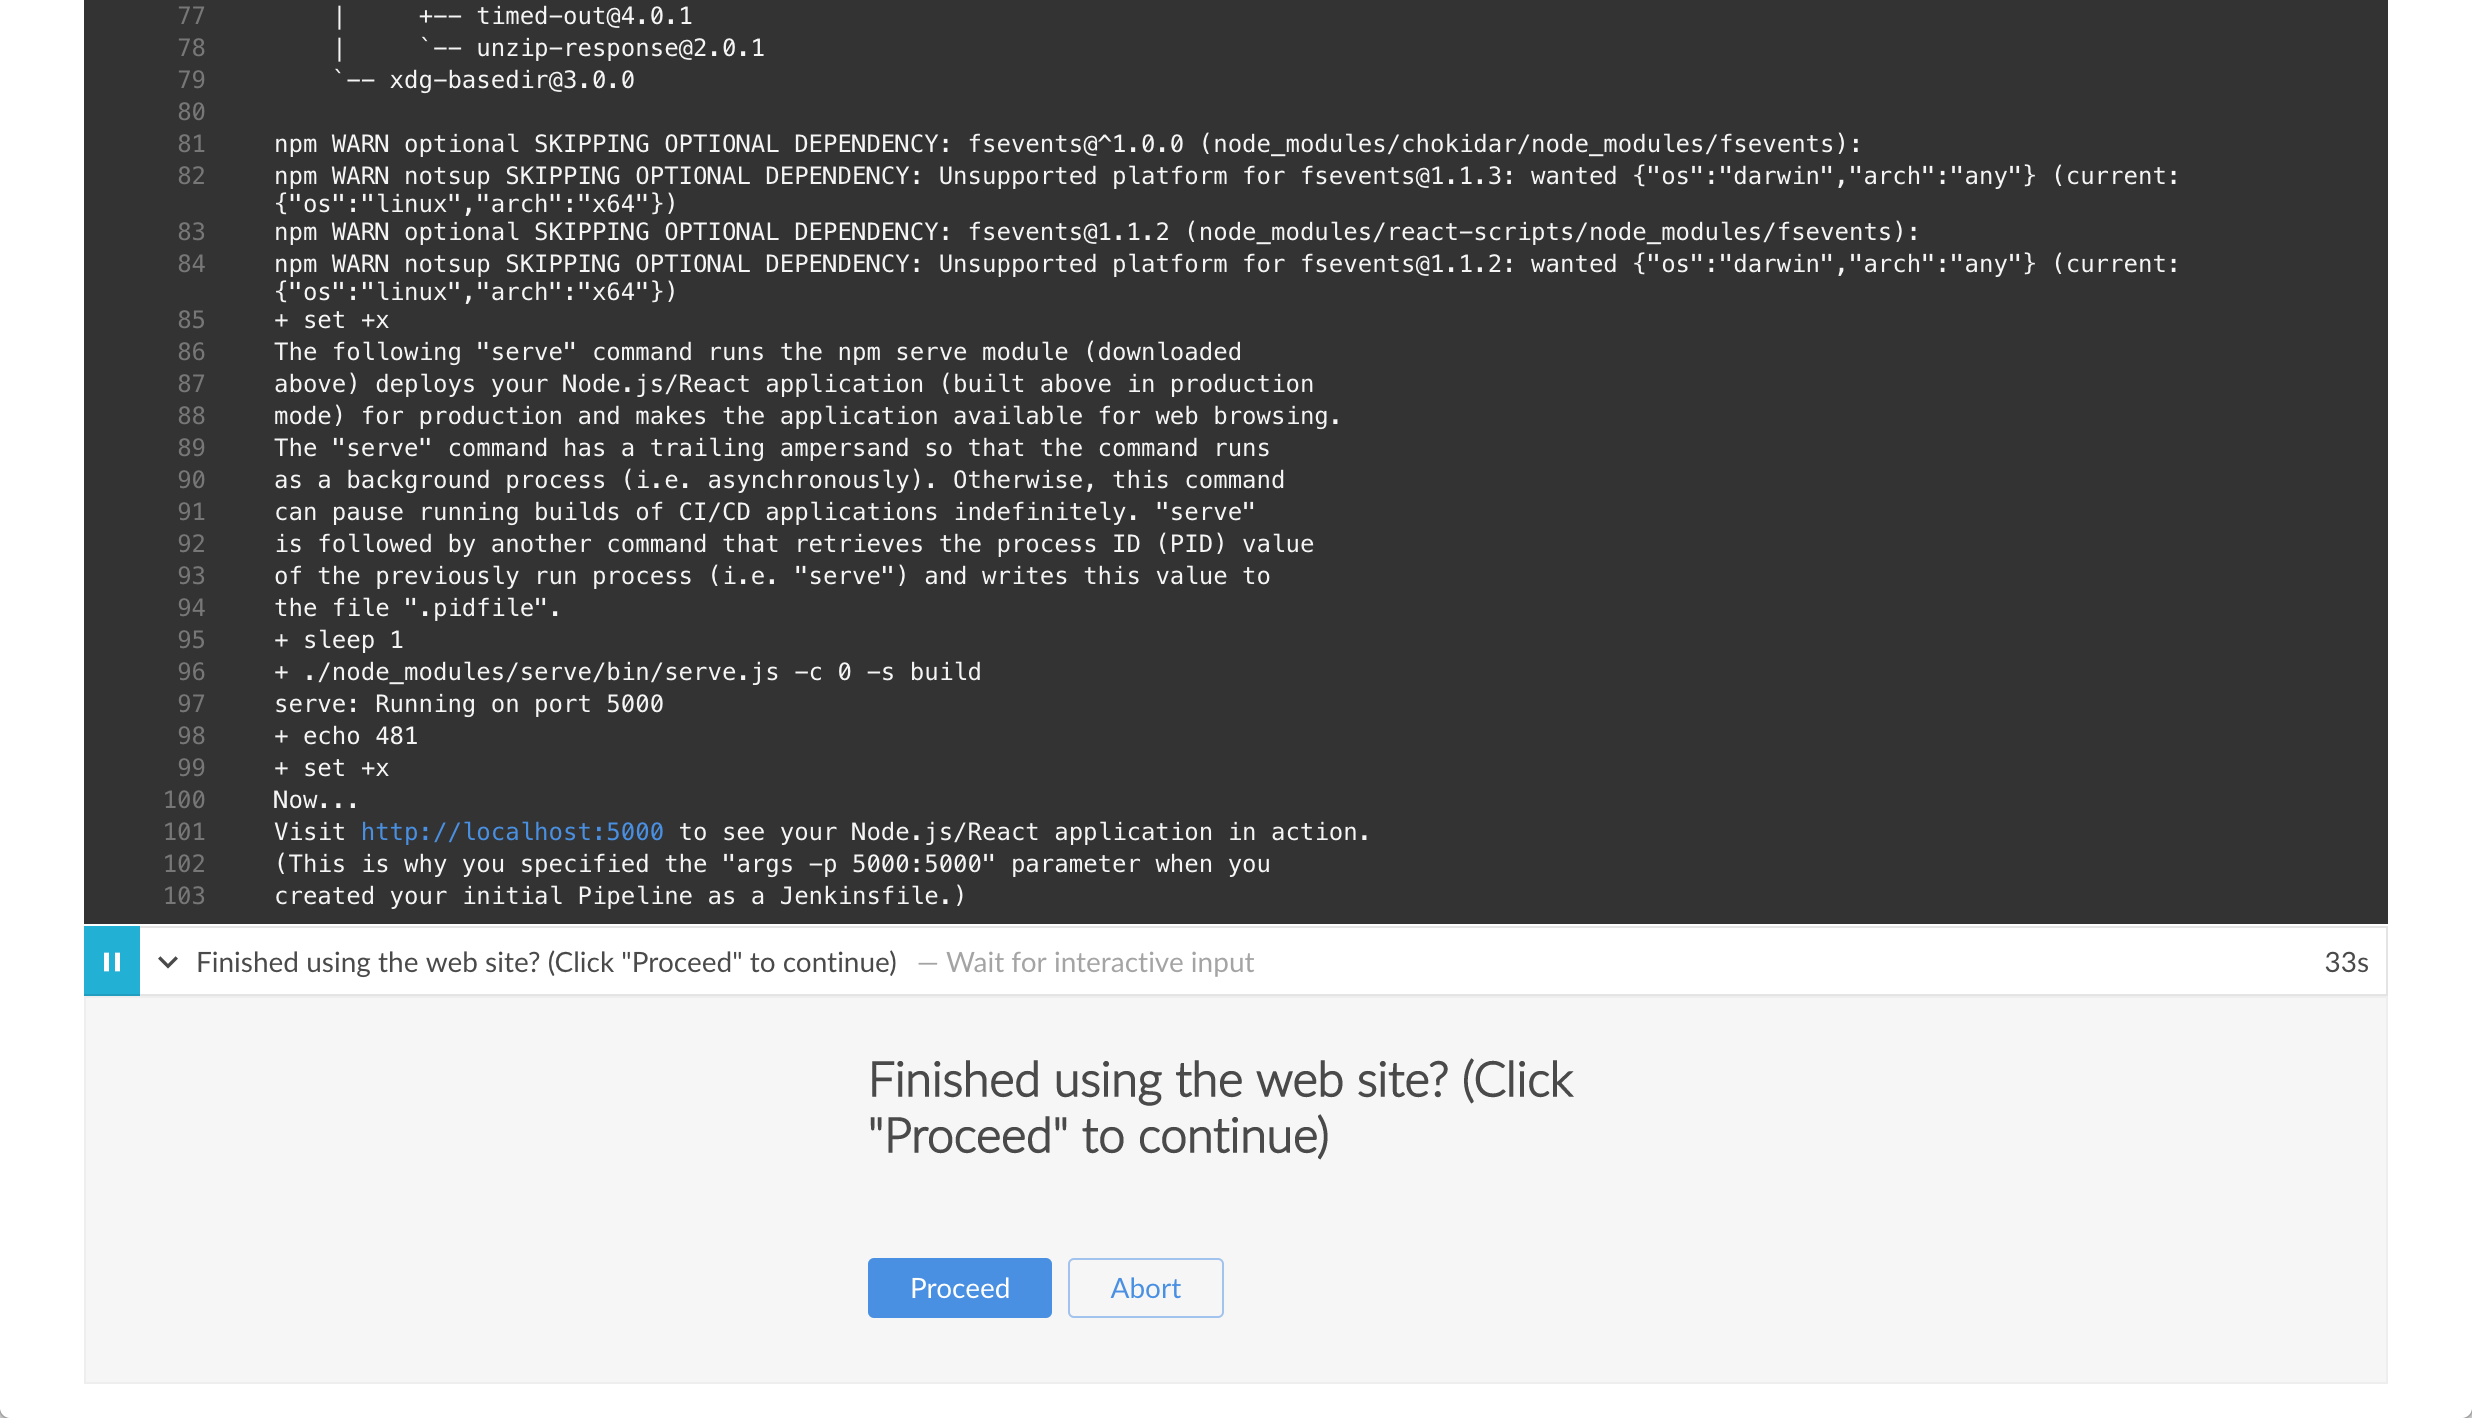Open the localhost:5000 application link
This screenshot has height=1418, width=2472.
[513, 832]
